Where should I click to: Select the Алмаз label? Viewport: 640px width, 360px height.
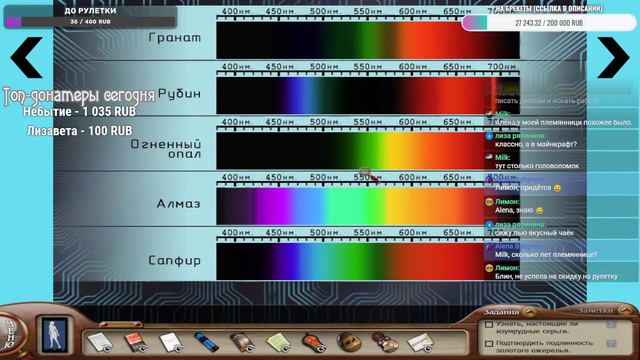[x=178, y=203]
